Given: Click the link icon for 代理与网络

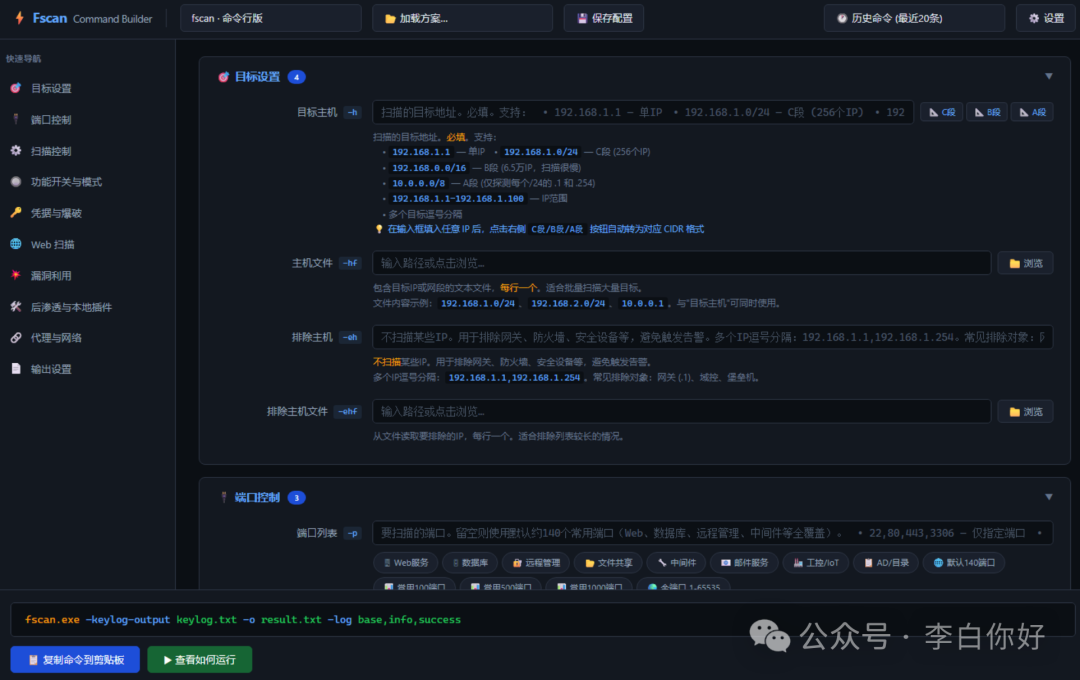Looking at the screenshot, I should click(16, 338).
